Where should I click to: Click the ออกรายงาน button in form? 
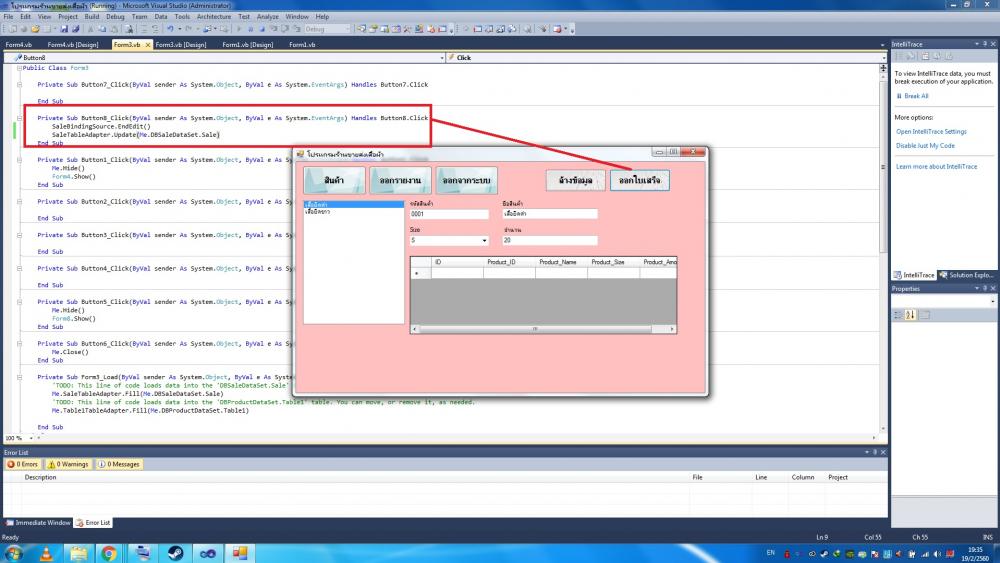click(401, 180)
